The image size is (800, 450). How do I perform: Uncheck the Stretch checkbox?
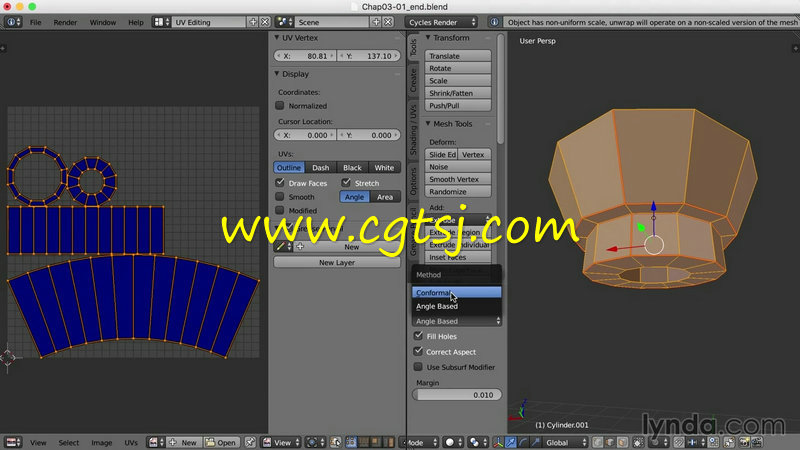346,182
